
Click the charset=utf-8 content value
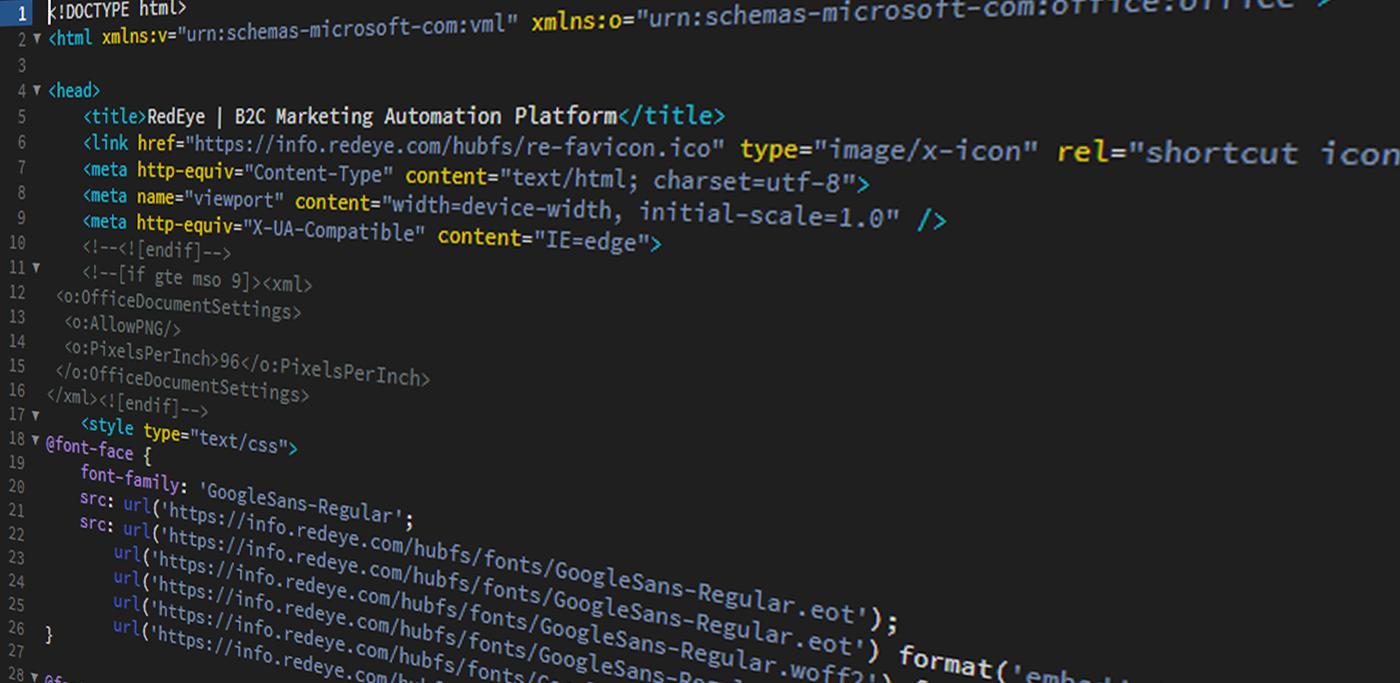click(x=760, y=183)
